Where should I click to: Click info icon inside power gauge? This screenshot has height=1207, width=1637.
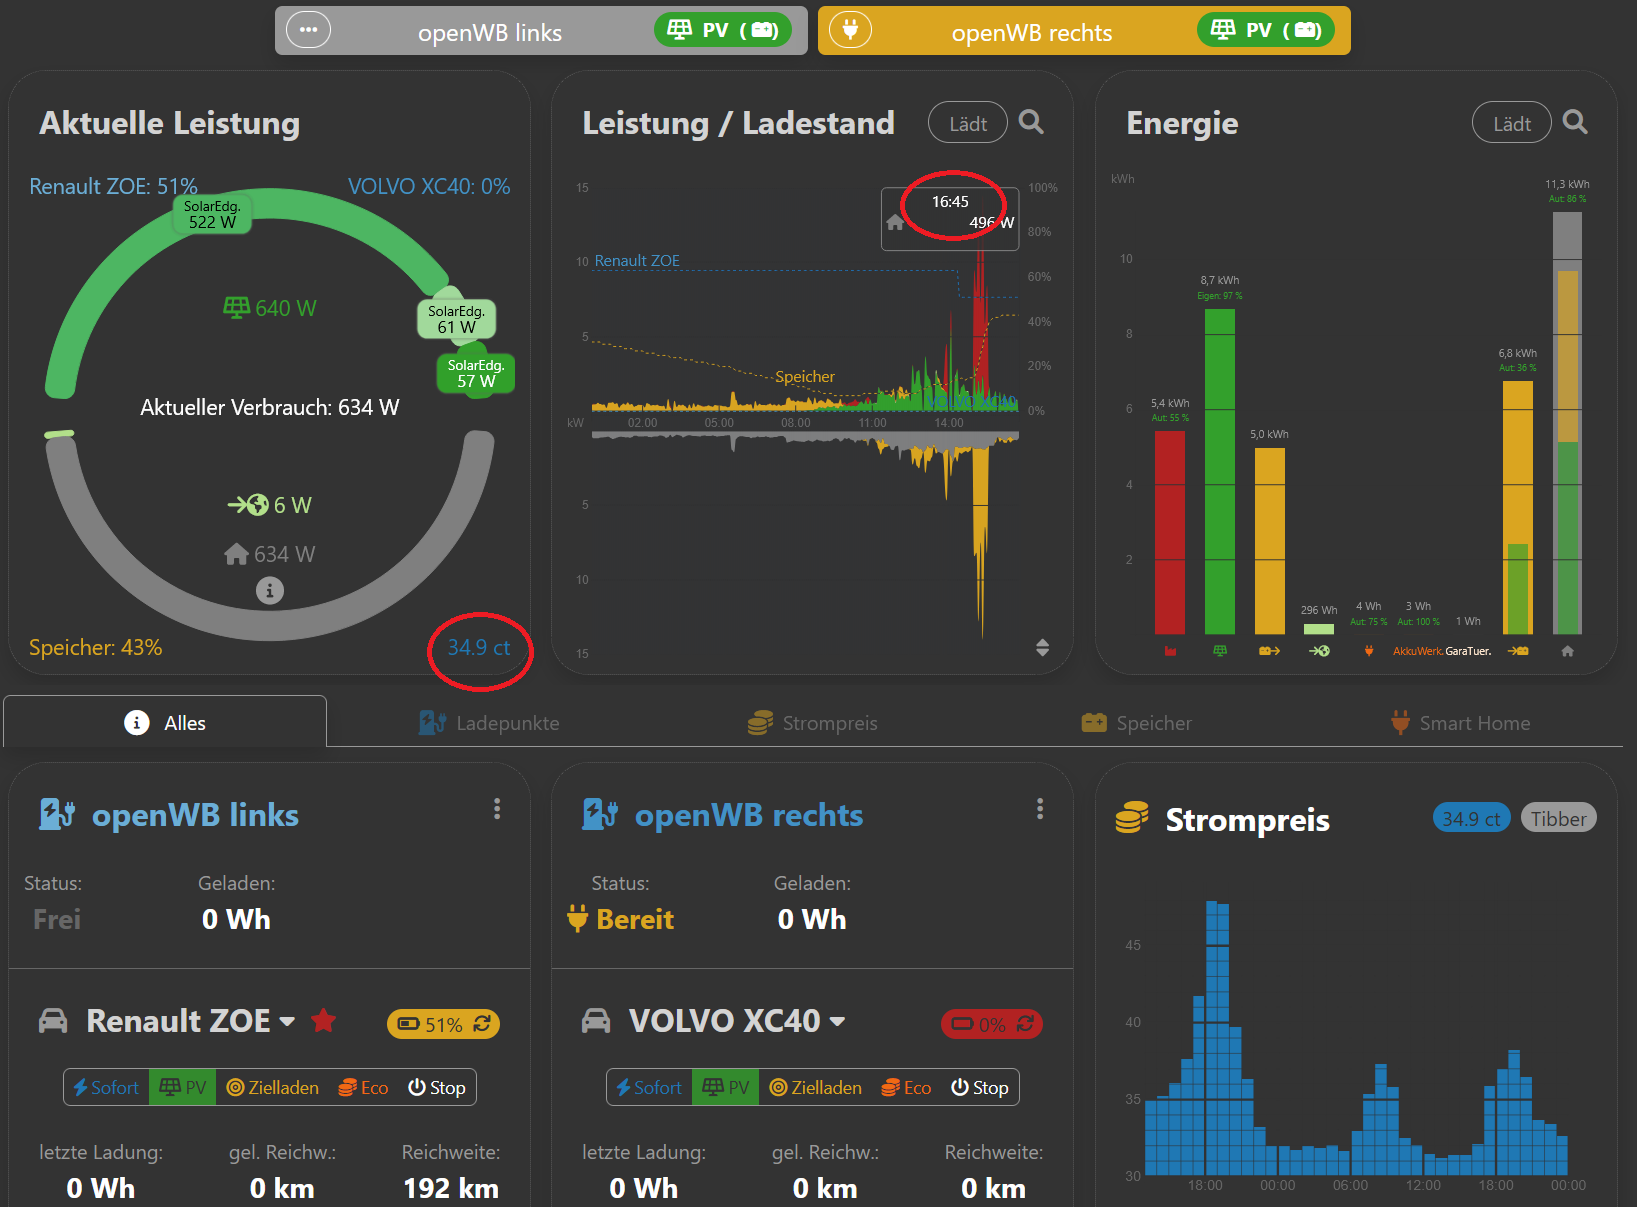click(x=270, y=591)
